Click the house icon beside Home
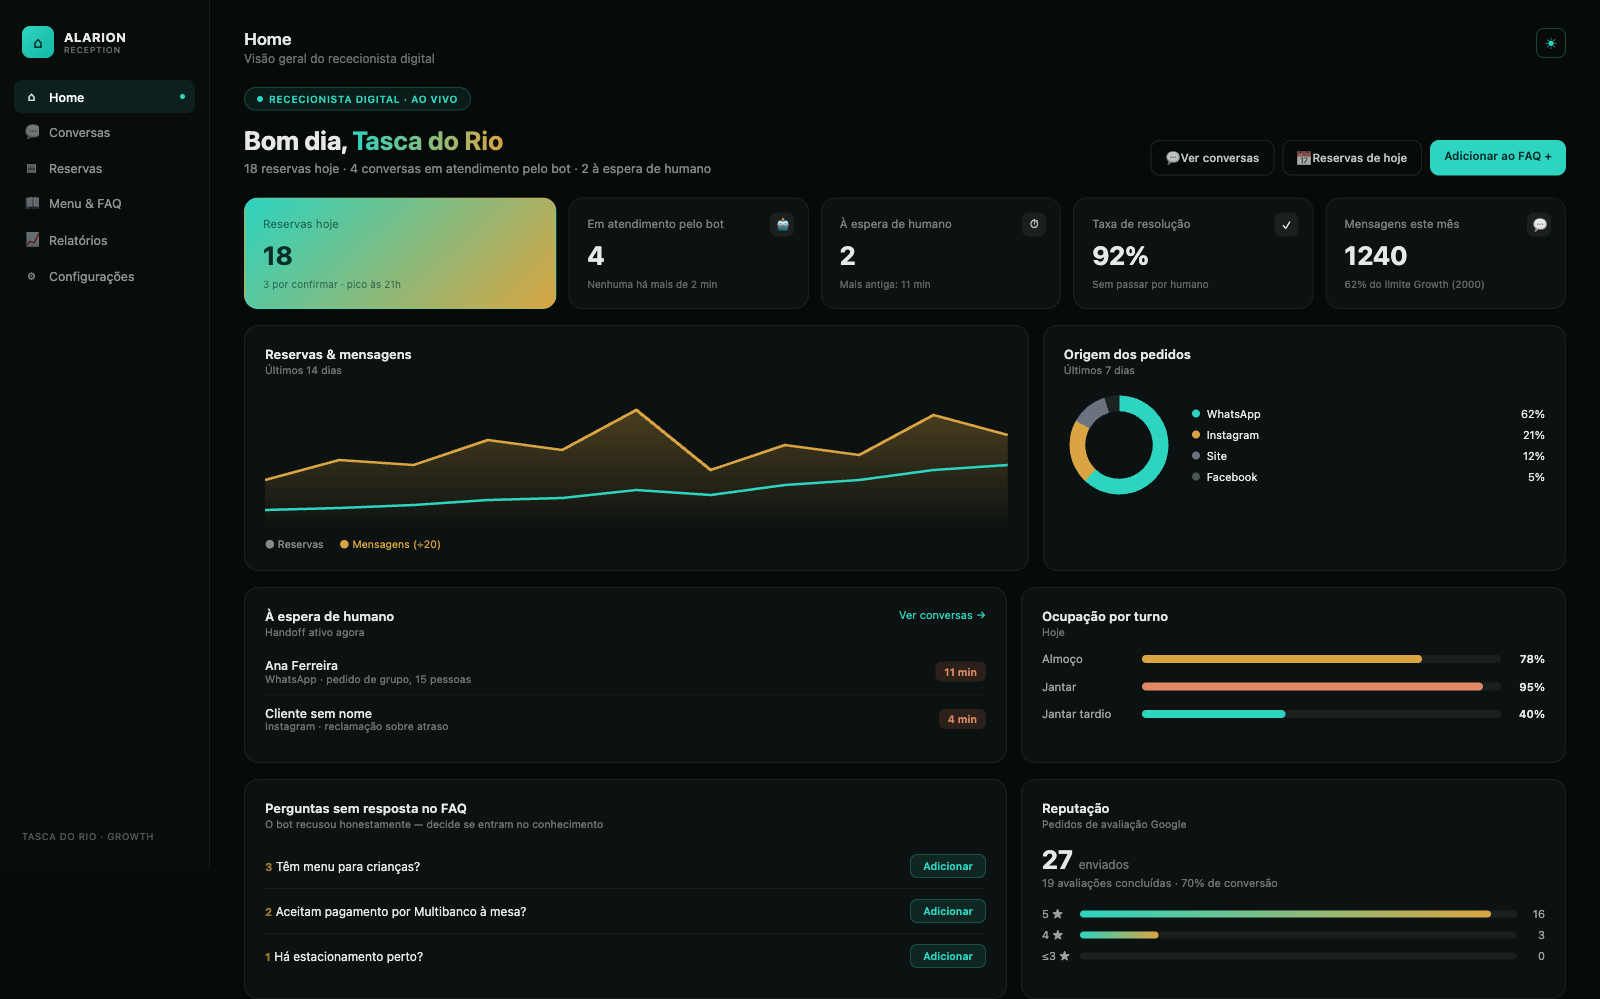The height and width of the screenshot is (999, 1600). tap(32, 97)
